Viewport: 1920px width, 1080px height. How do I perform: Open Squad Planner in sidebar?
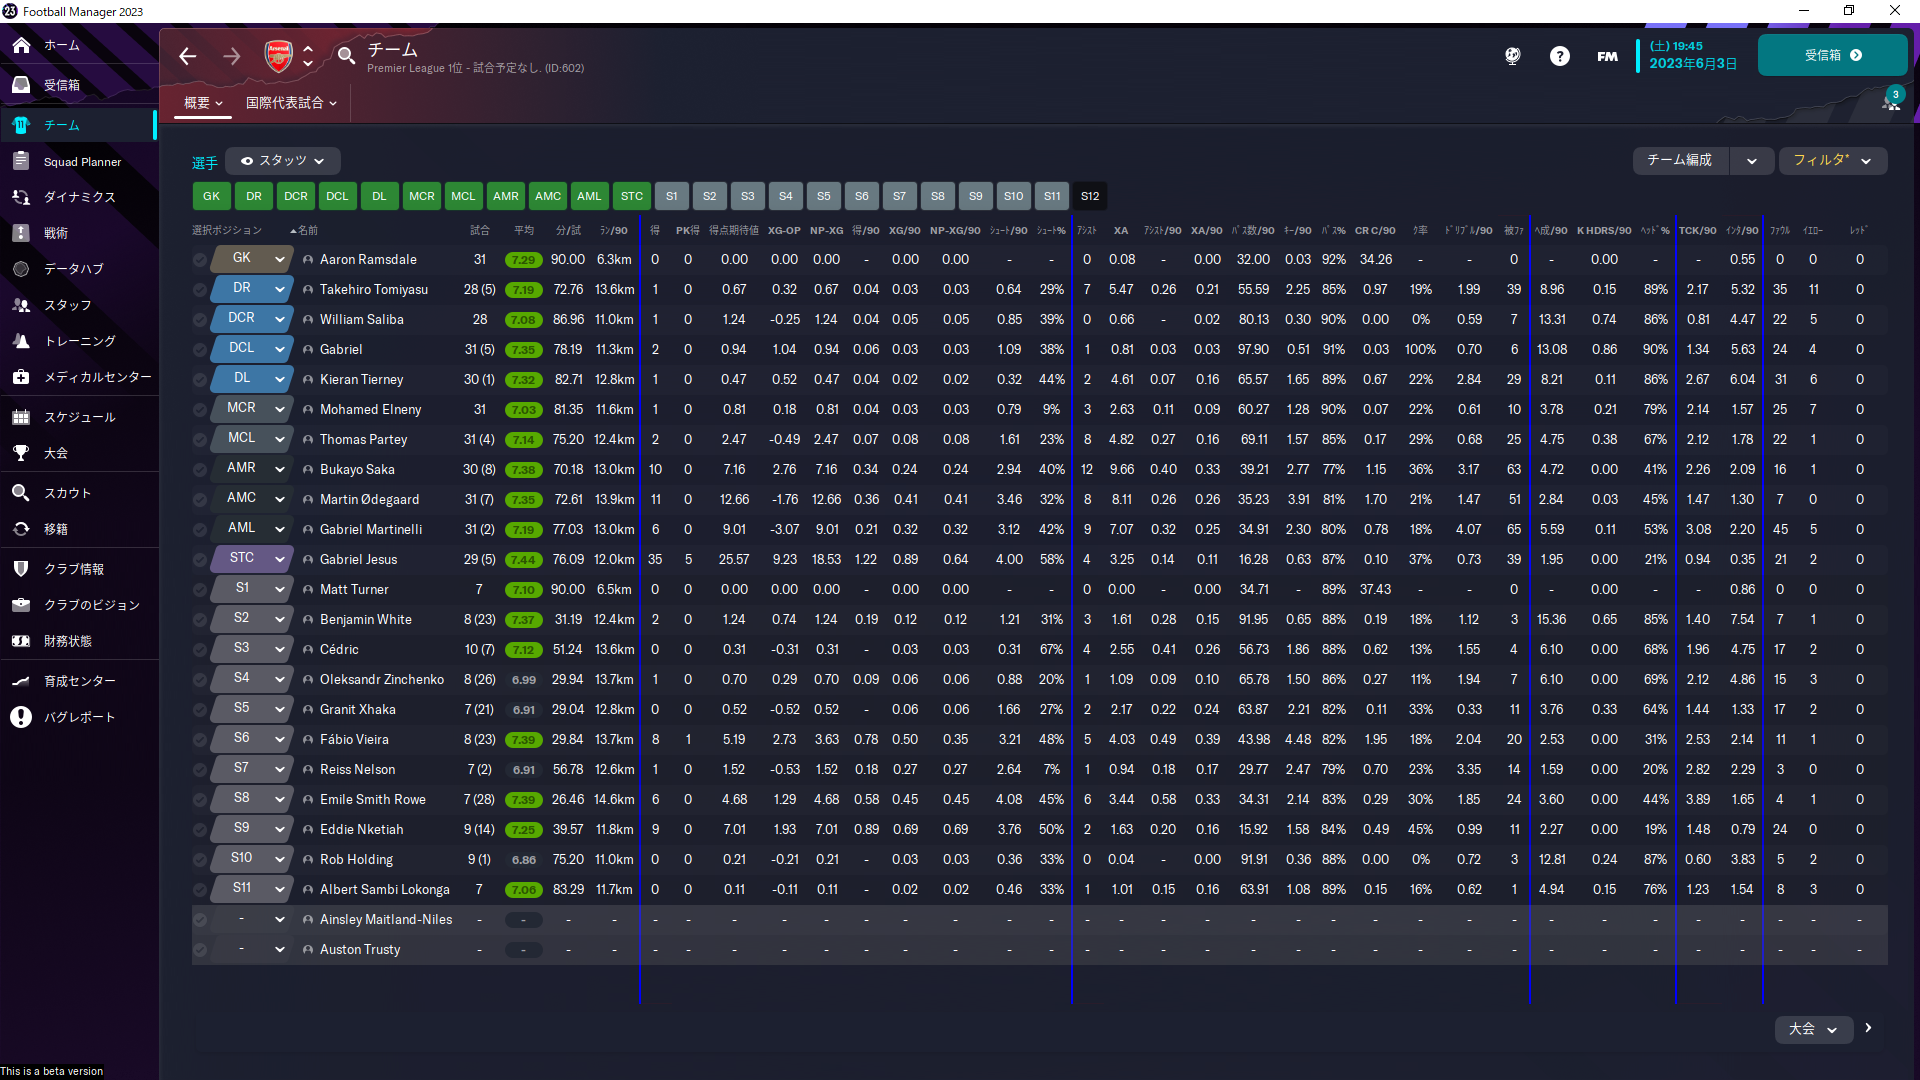82,161
